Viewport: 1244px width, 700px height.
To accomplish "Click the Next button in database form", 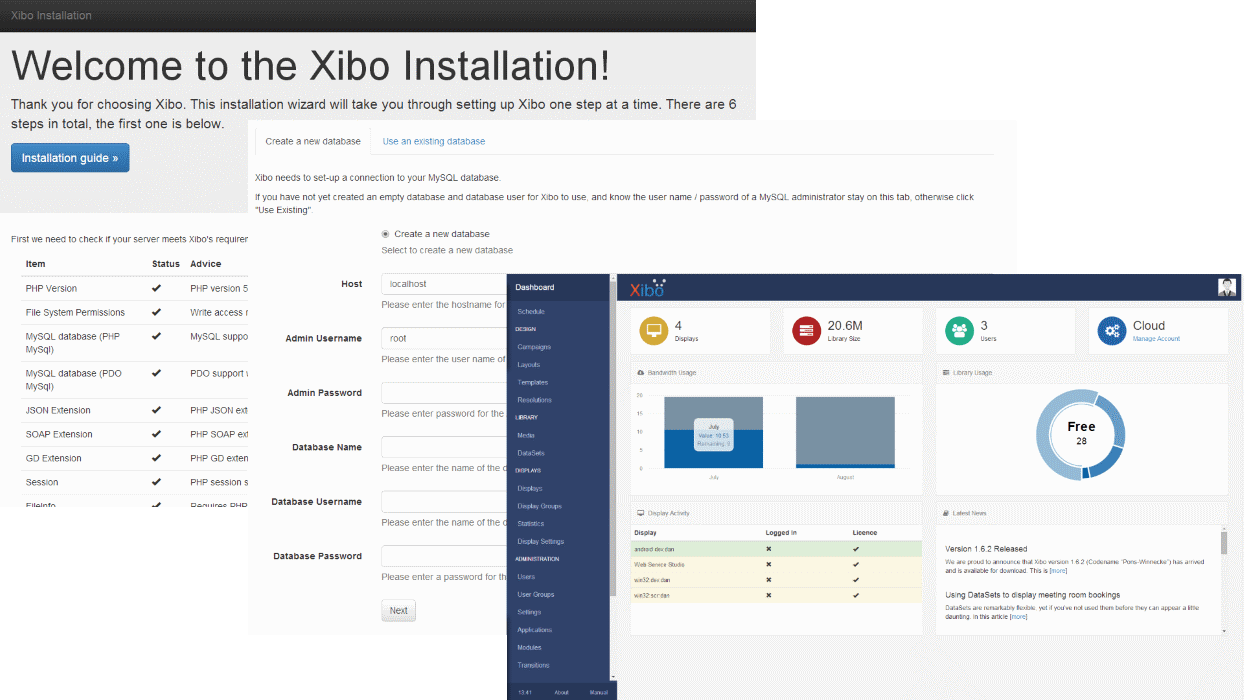I will tap(399, 611).
